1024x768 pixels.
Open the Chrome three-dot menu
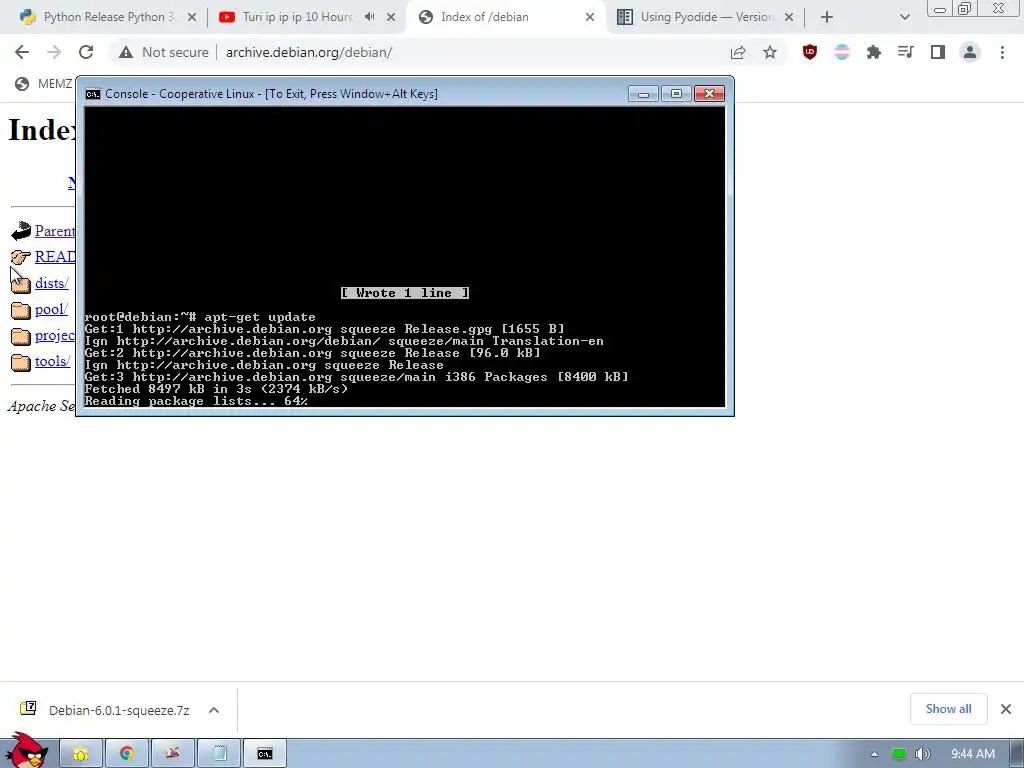(x=1002, y=52)
